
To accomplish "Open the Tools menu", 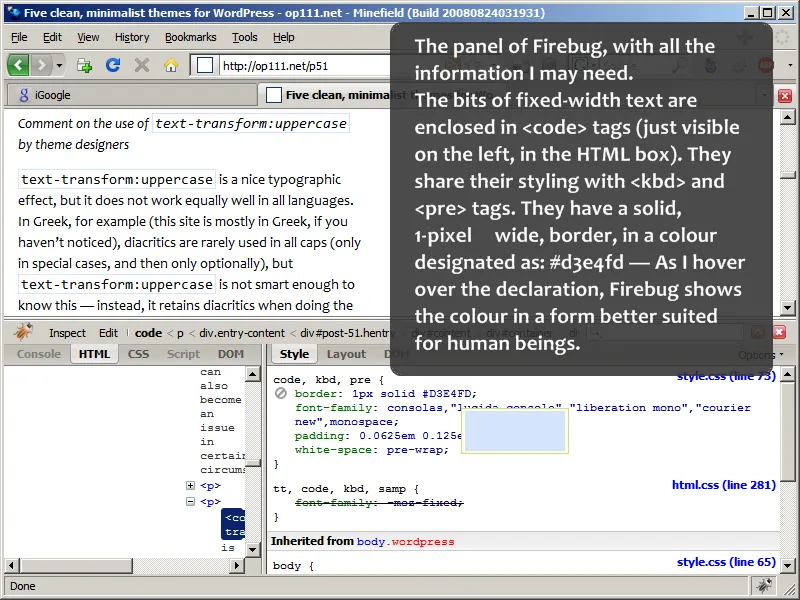I will [x=245, y=37].
